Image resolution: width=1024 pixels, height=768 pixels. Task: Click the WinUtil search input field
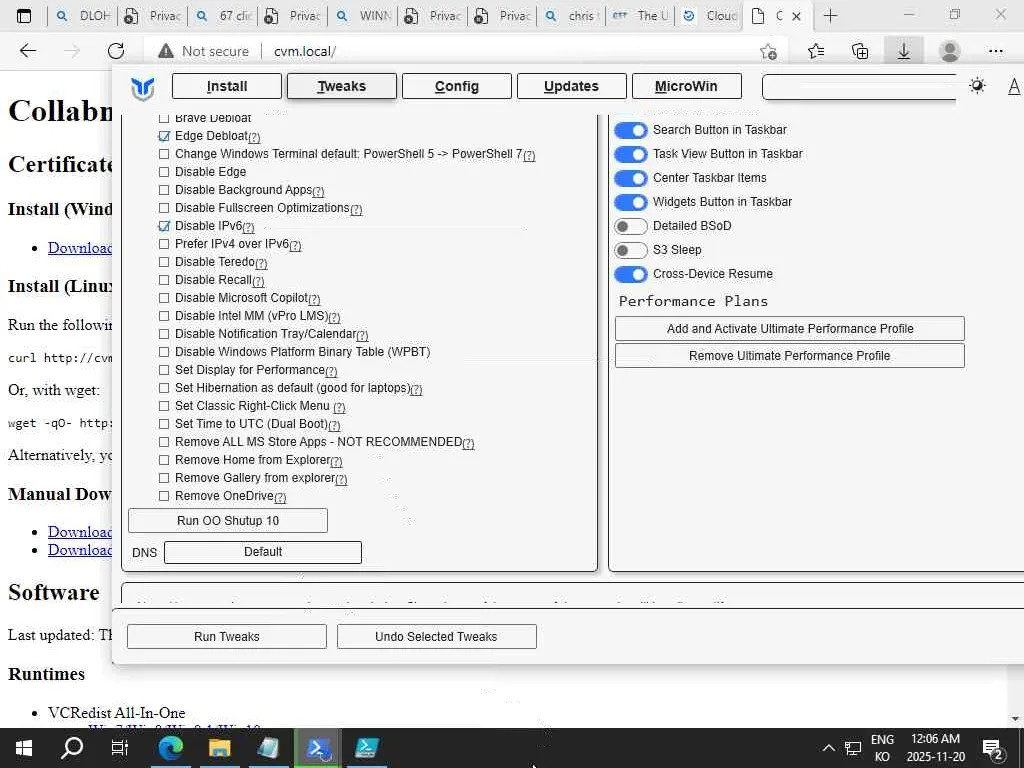point(859,86)
